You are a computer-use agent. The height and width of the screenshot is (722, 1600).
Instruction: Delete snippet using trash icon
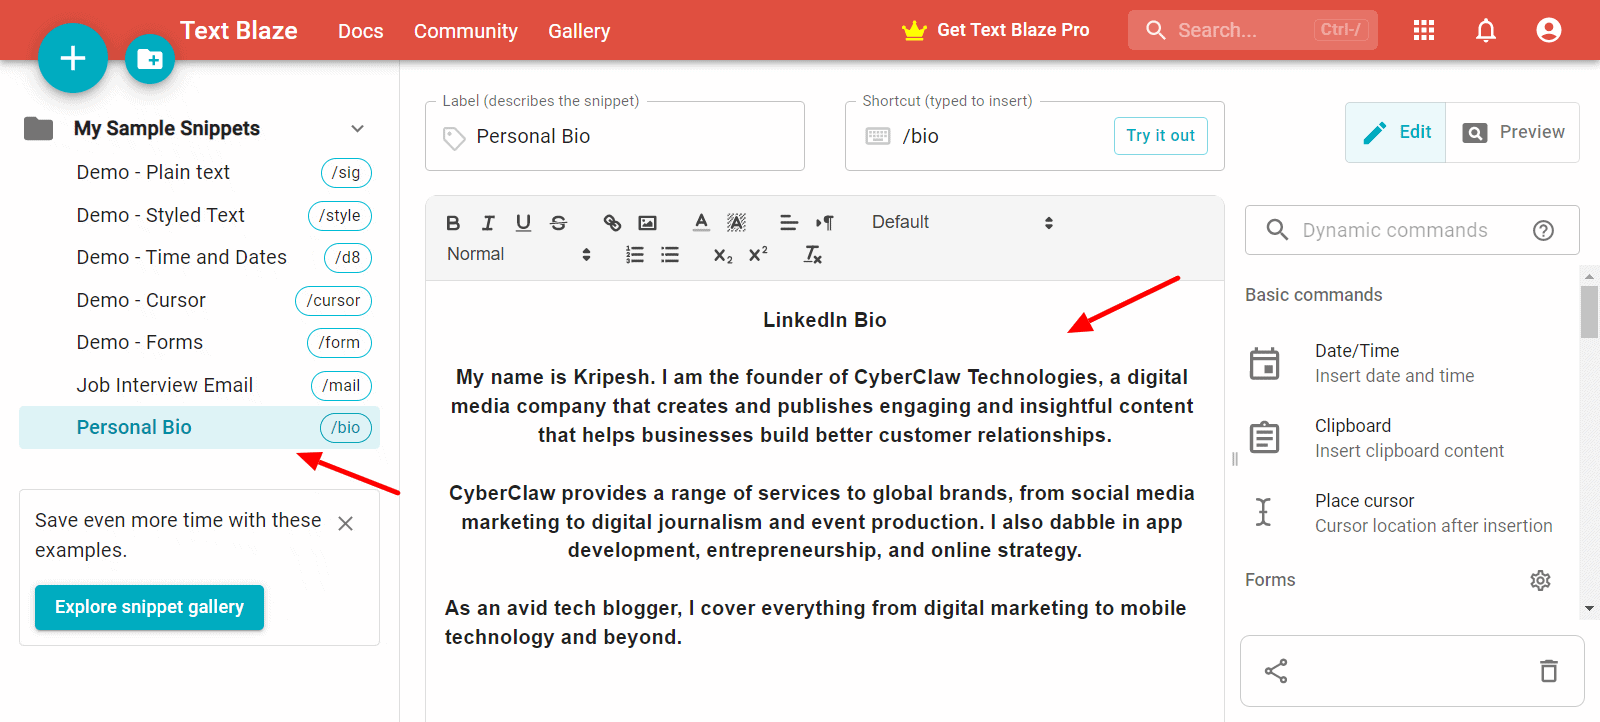1548,671
